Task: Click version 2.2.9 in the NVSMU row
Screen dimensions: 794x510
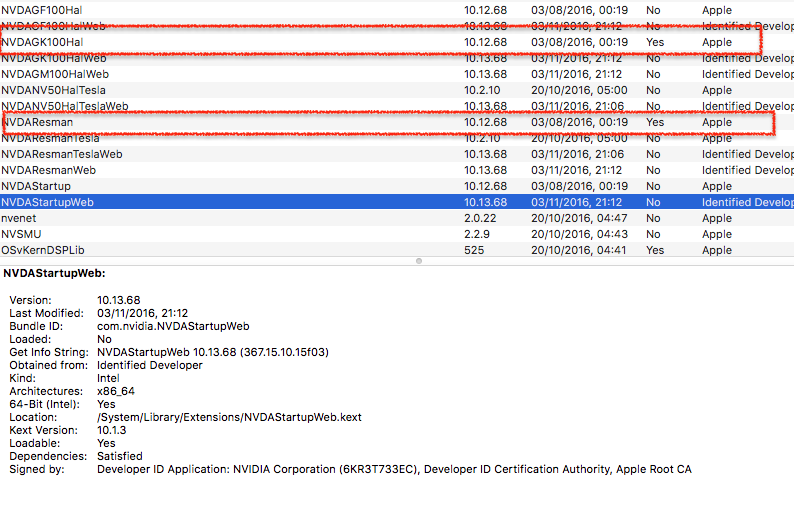Action: pos(477,234)
